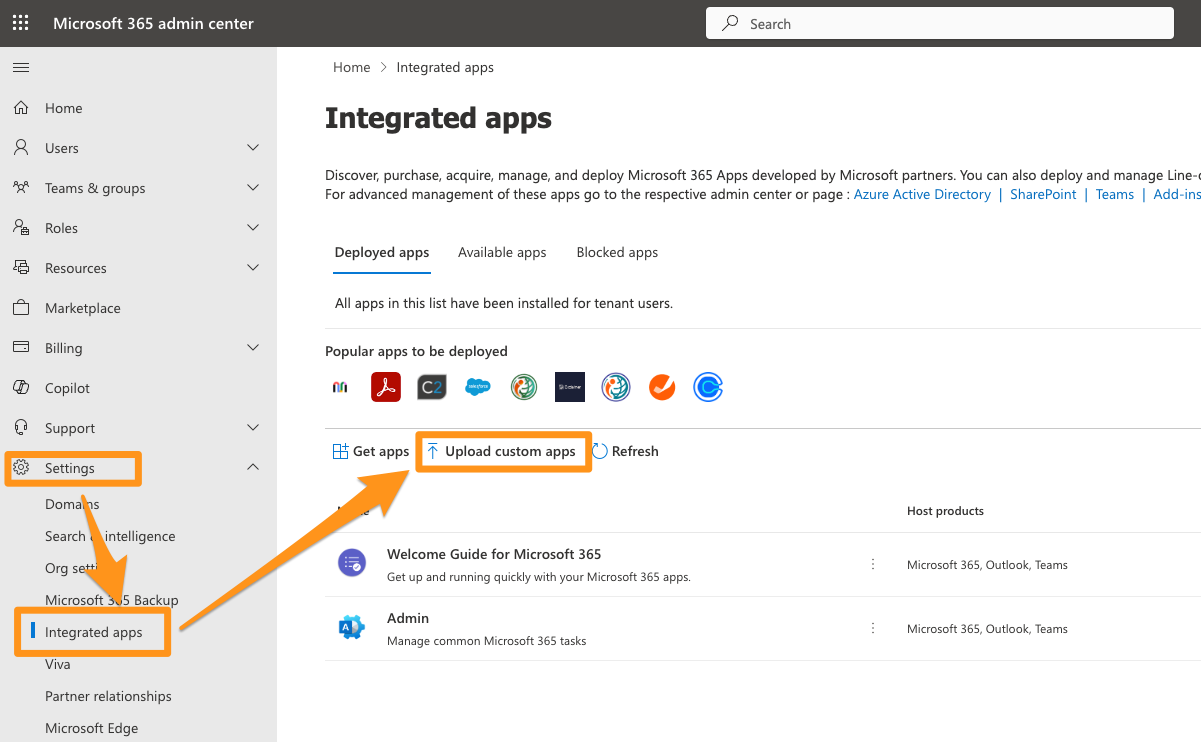Collapse the Settings navigation section
Screen dimensions: 1201x742
pos(253,468)
